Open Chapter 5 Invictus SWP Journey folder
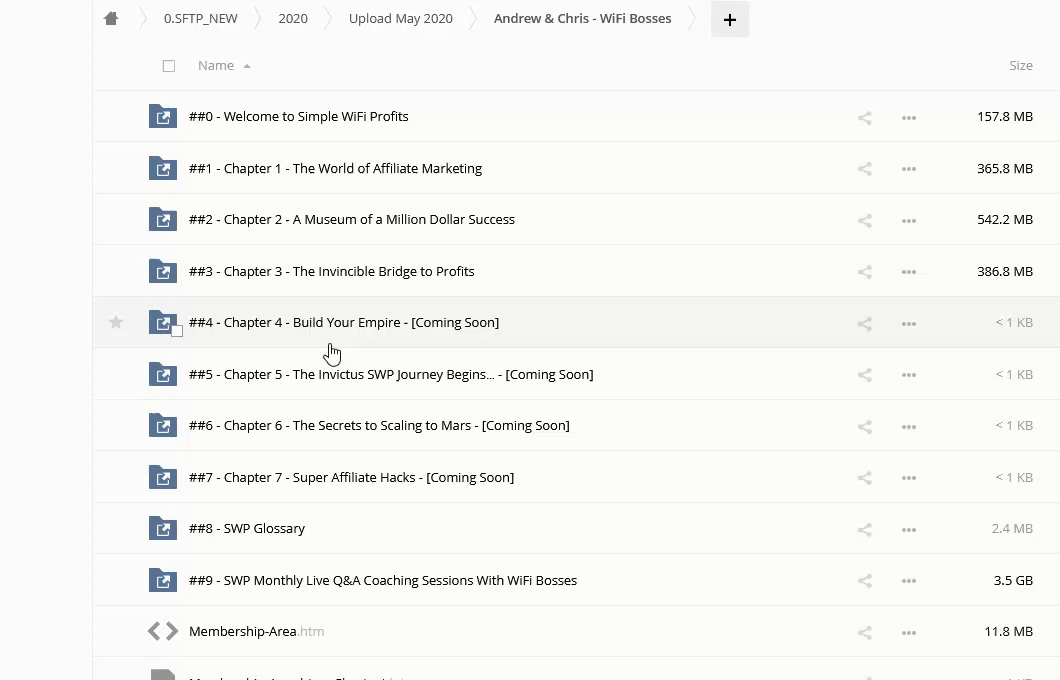The height and width of the screenshot is (680, 1060). point(390,375)
